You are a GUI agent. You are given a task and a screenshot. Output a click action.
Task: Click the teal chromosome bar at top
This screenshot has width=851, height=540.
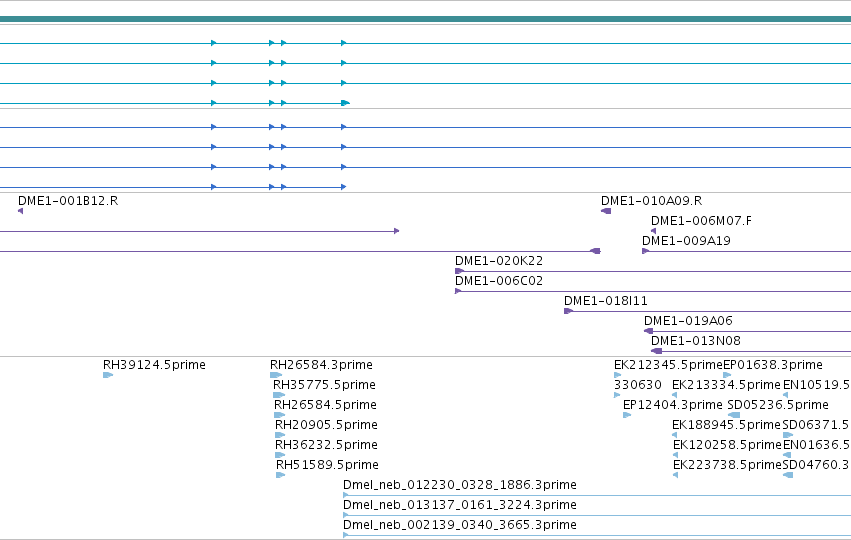[426, 19]
